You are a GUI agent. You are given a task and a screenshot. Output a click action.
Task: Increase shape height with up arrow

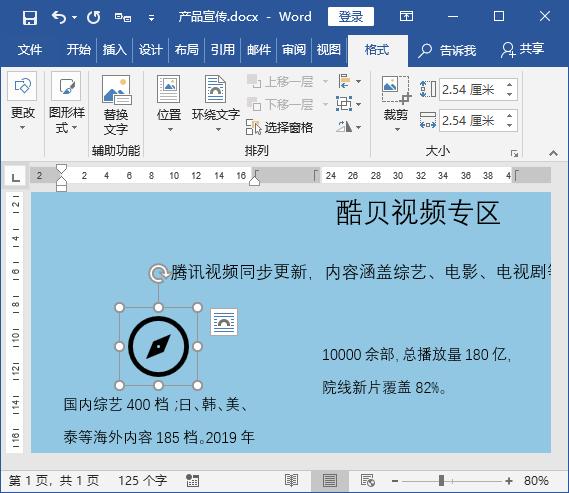tap(509, 85)
